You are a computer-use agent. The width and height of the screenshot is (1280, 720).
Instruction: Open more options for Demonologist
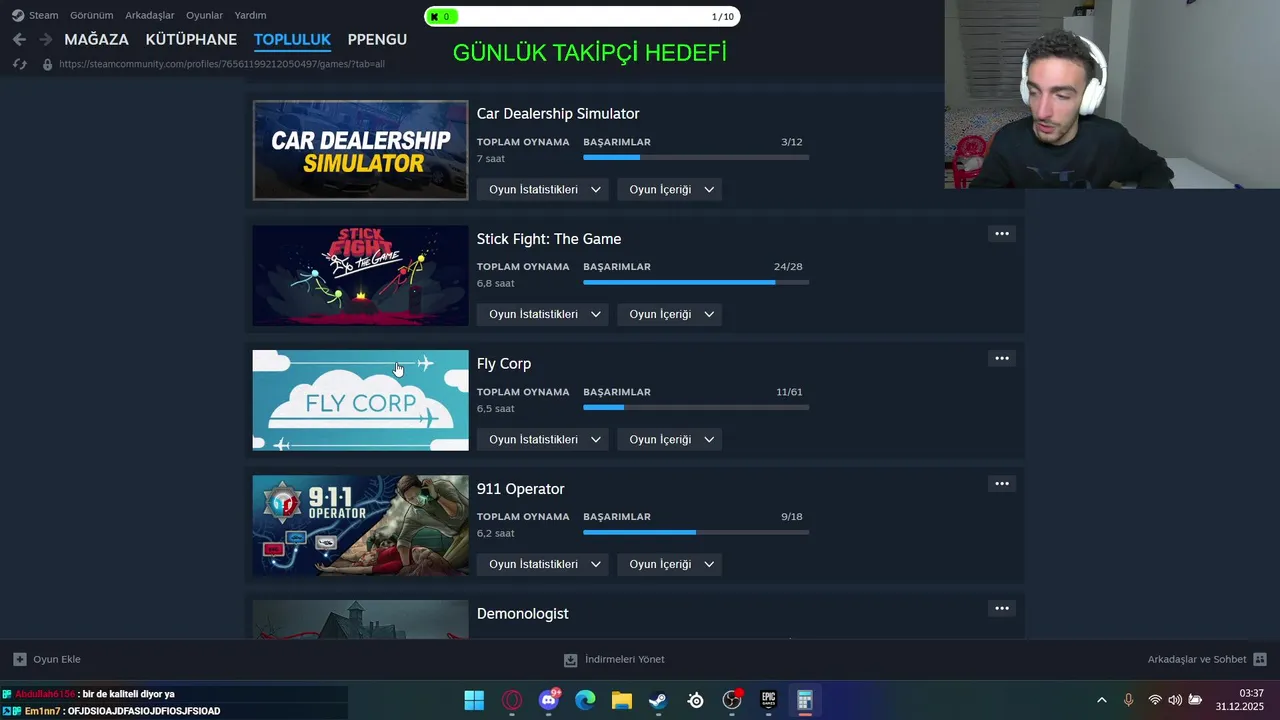[1001, 608]
